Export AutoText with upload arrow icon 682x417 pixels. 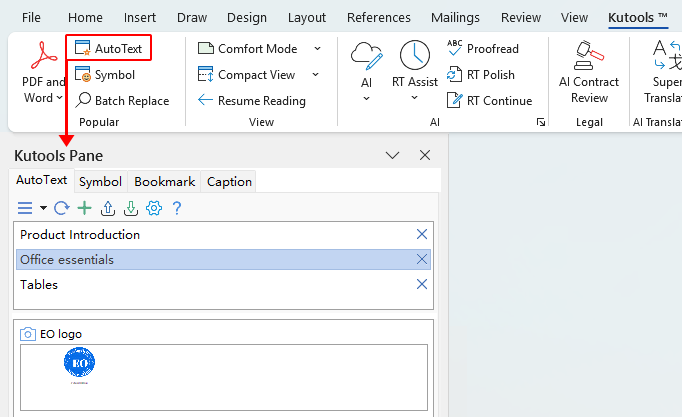(107, 208)
